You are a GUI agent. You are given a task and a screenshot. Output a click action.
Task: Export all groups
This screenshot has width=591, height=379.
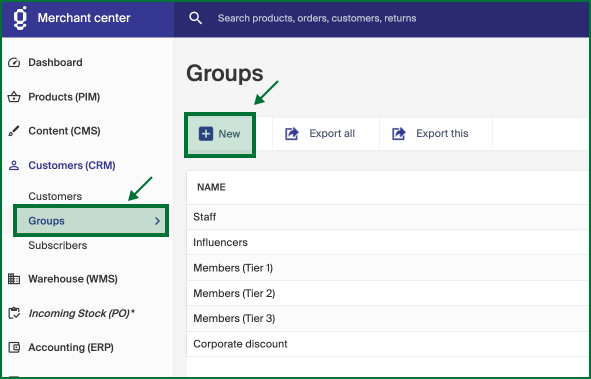(x=320, y=134)
